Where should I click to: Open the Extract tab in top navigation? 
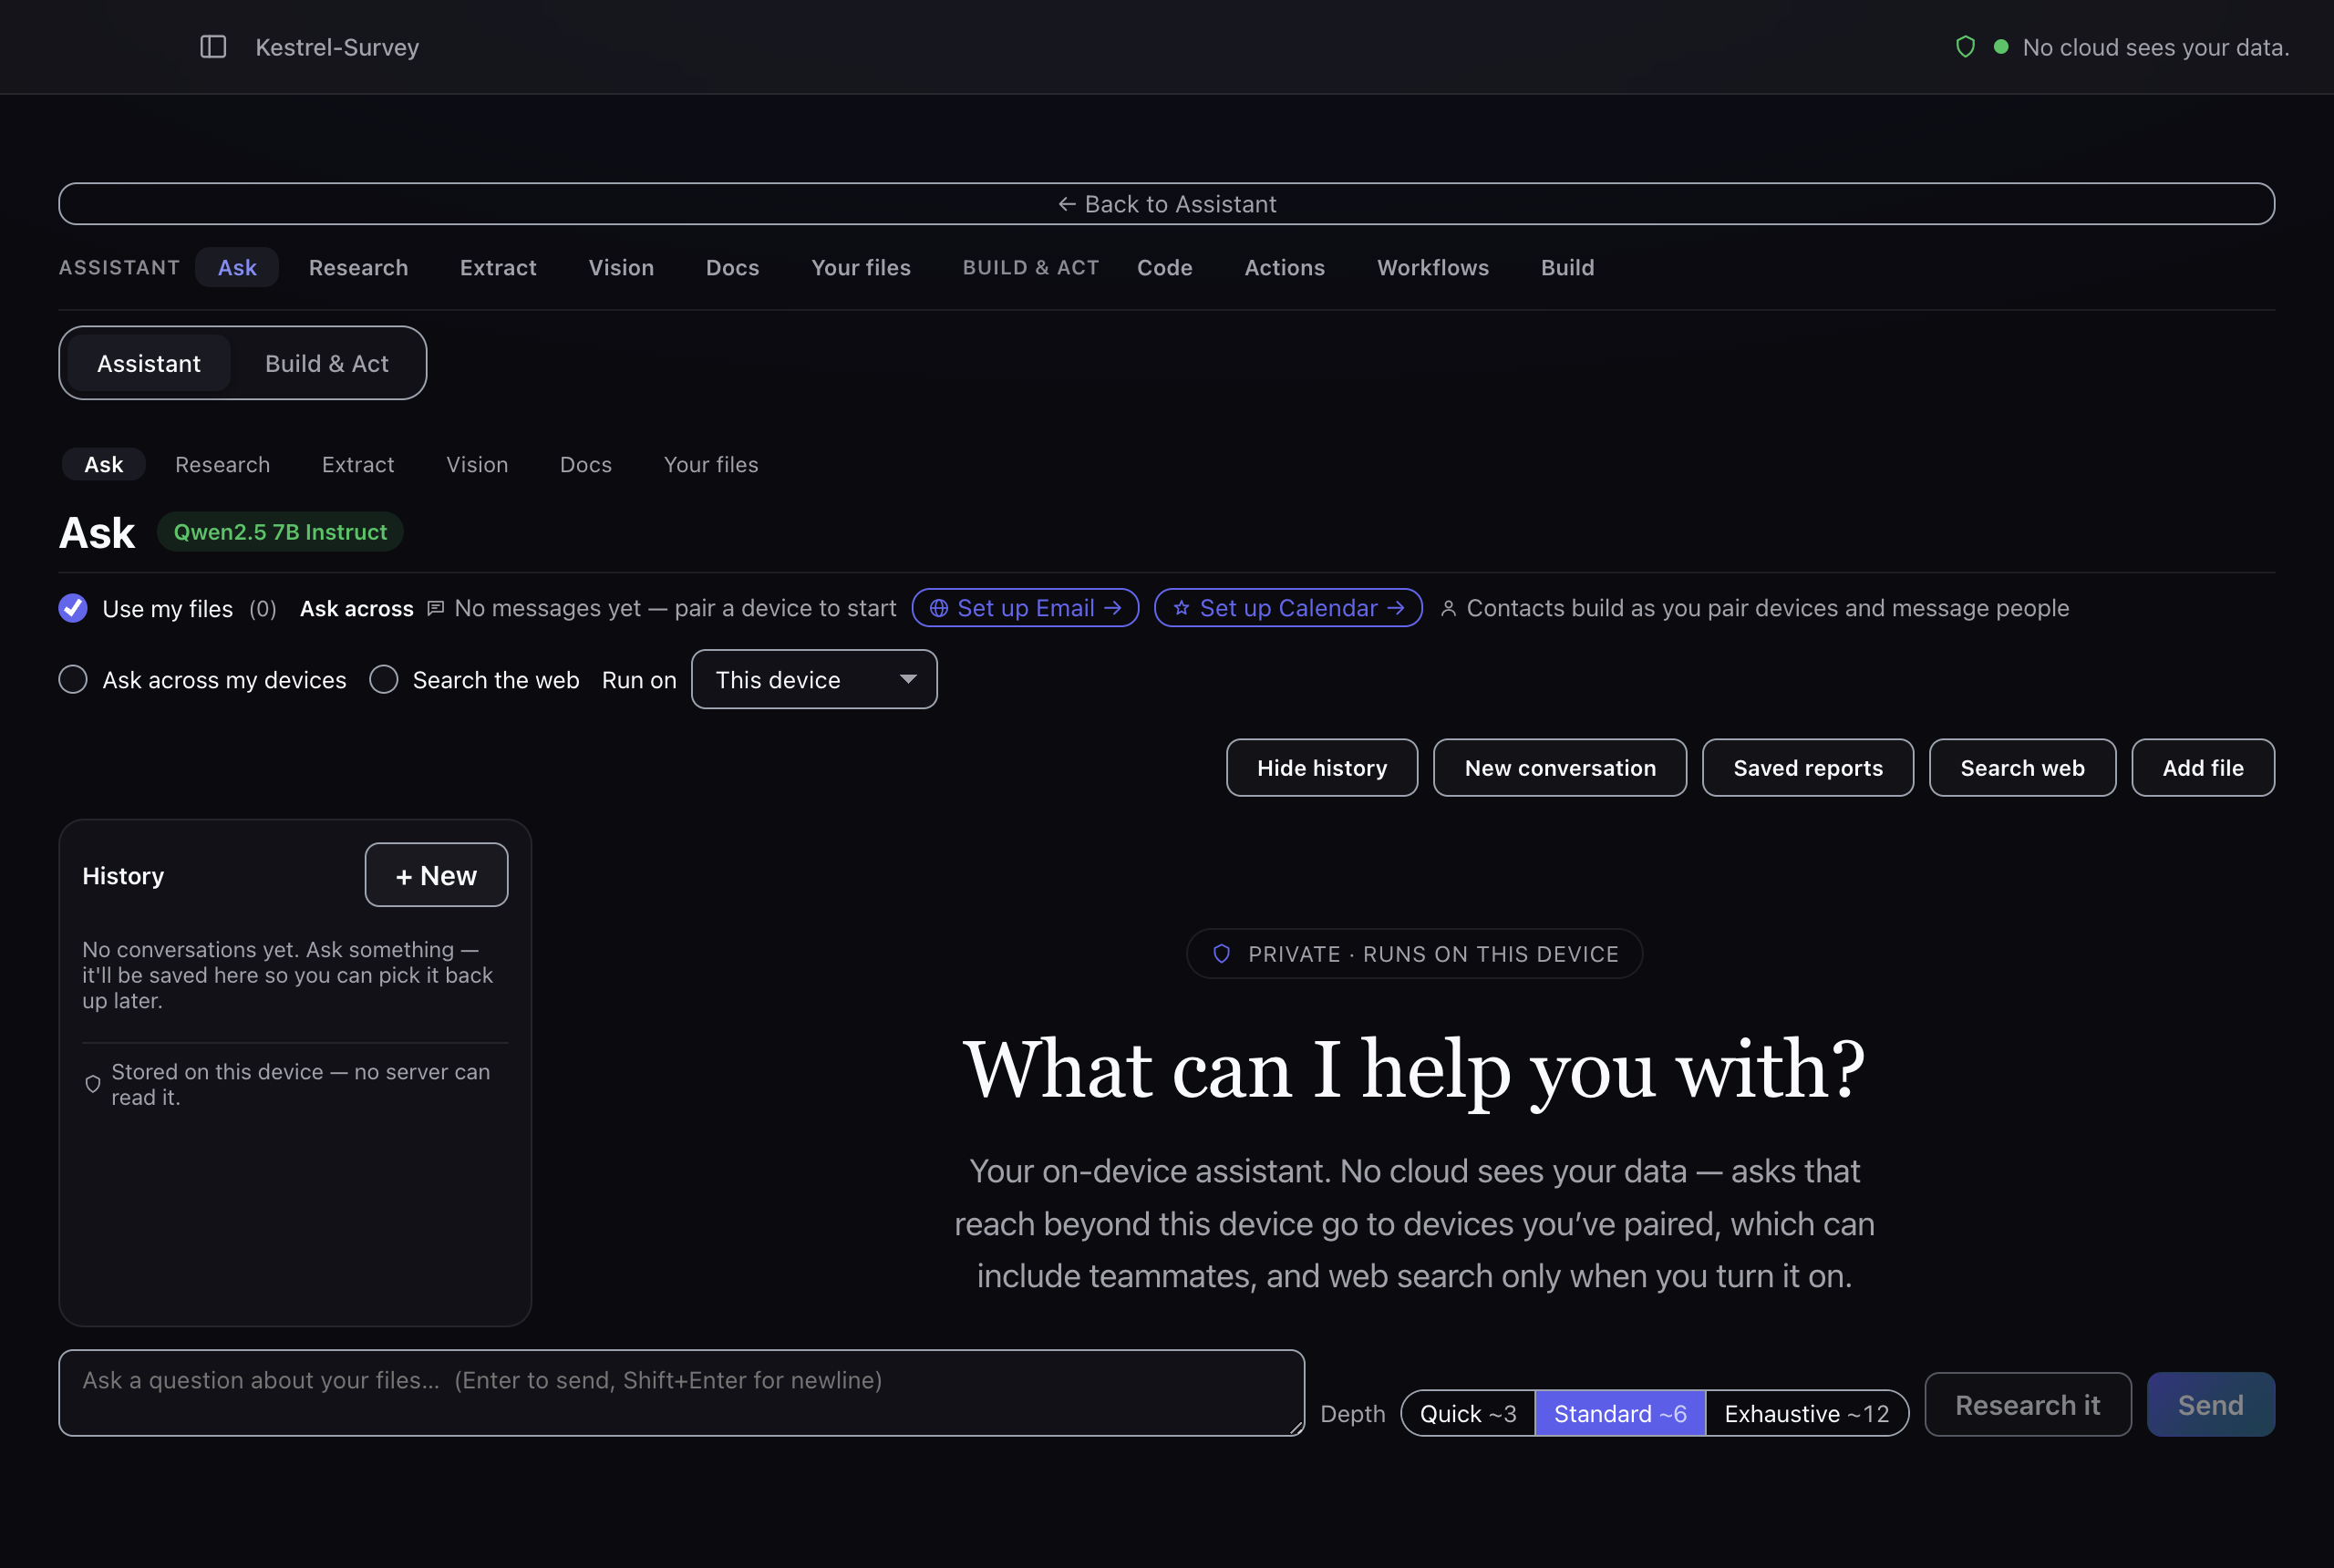point(498,267)
